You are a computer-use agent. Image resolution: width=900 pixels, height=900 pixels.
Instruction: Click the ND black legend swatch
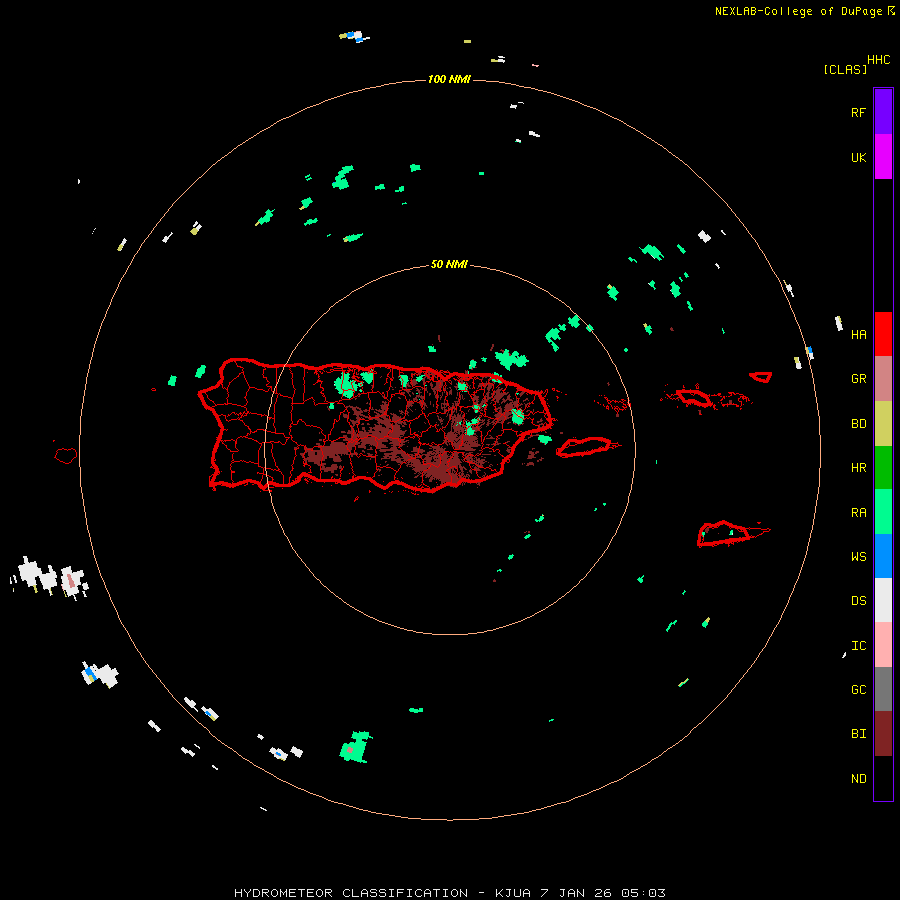pyautogui.click(x=883, y=778)
